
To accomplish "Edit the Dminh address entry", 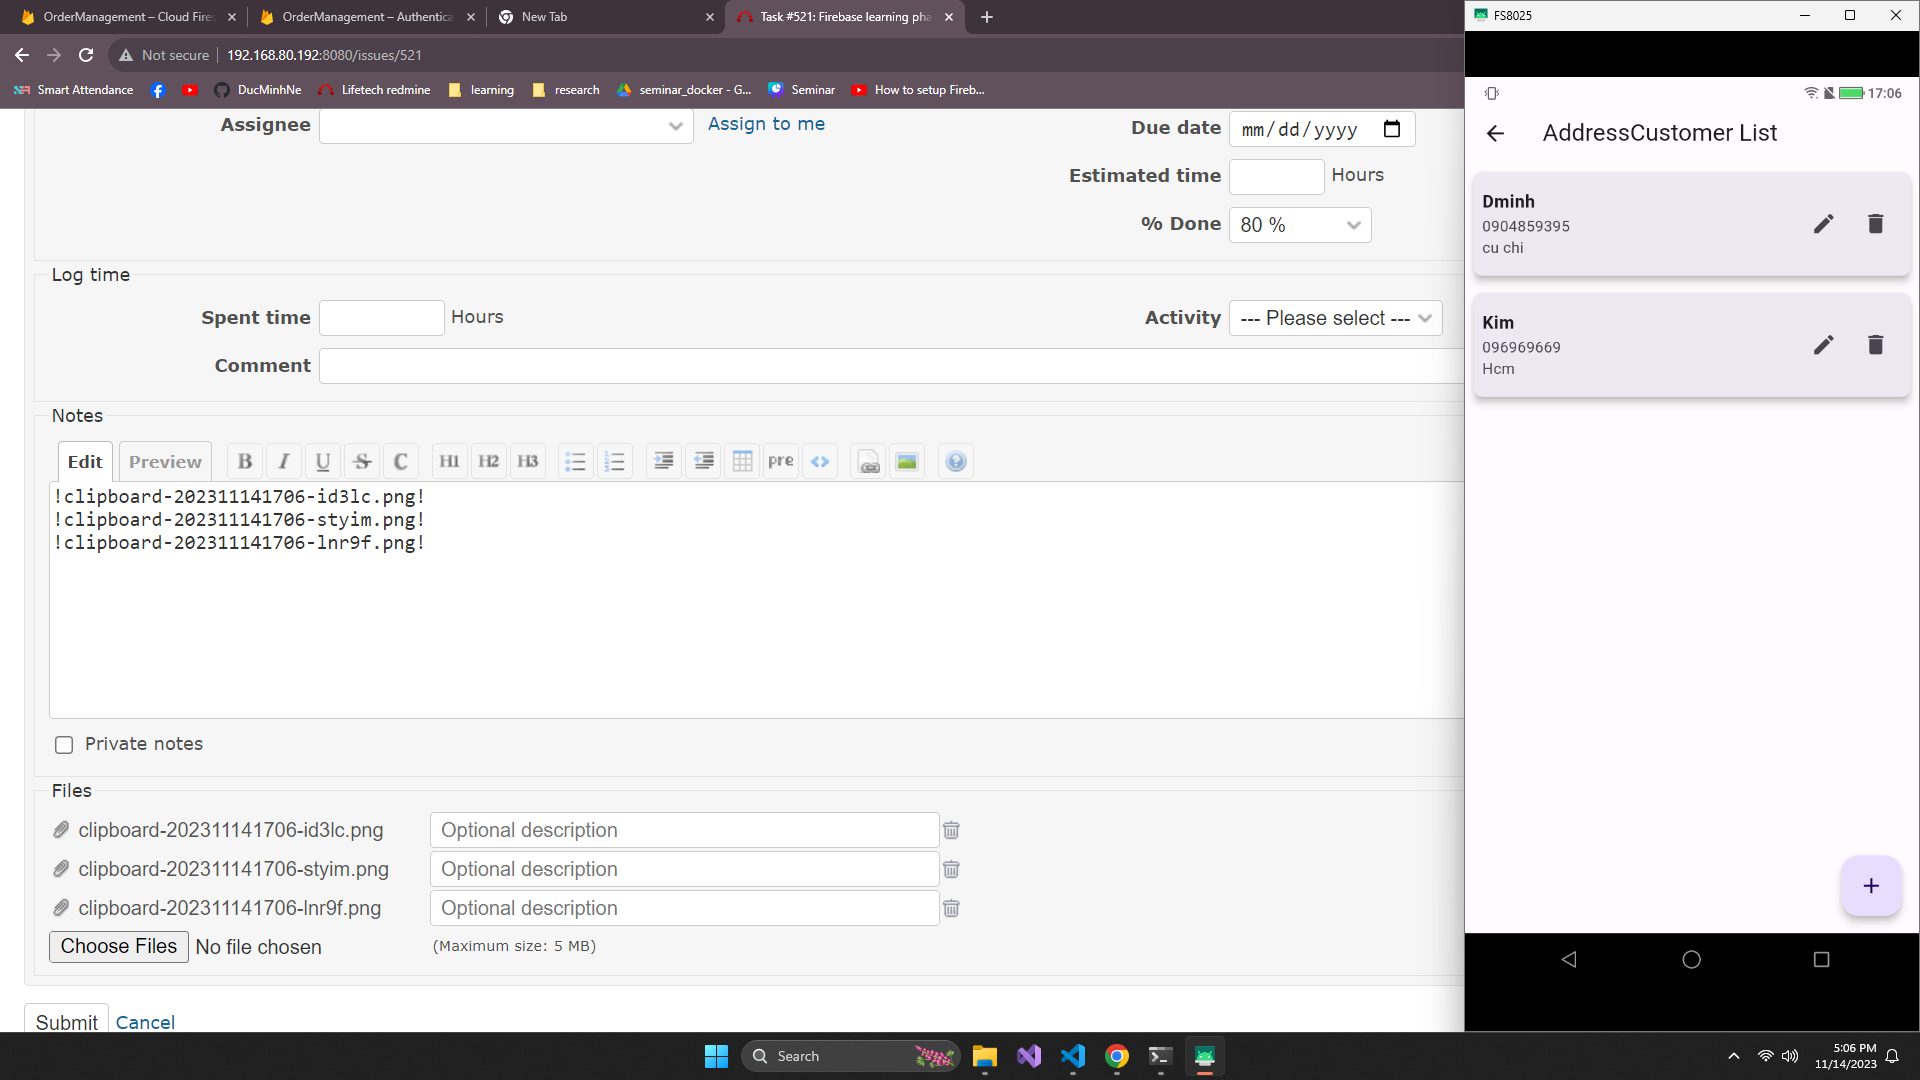I will [x=1823, y=224].
